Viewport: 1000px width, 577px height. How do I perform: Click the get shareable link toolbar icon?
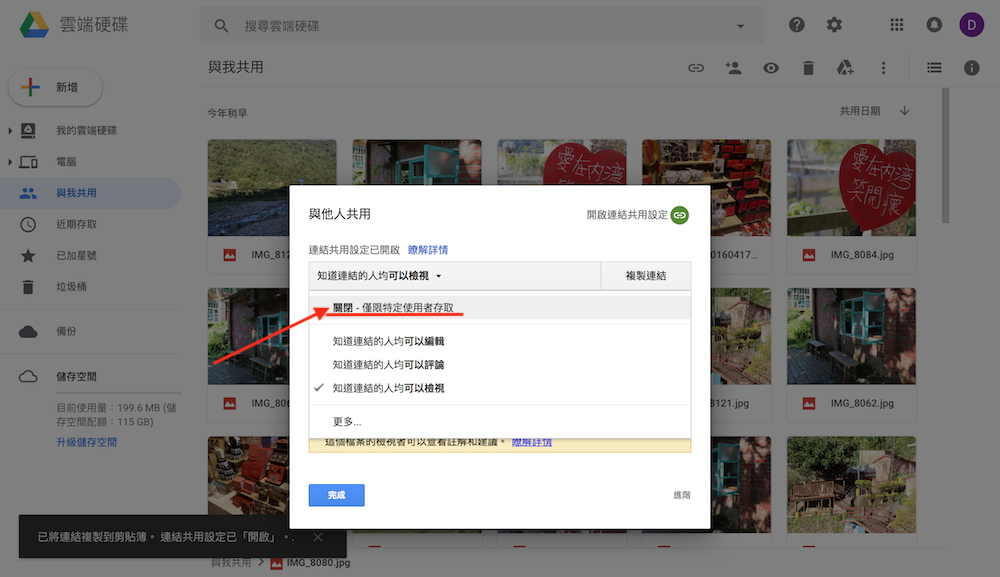tap(695, 67)
